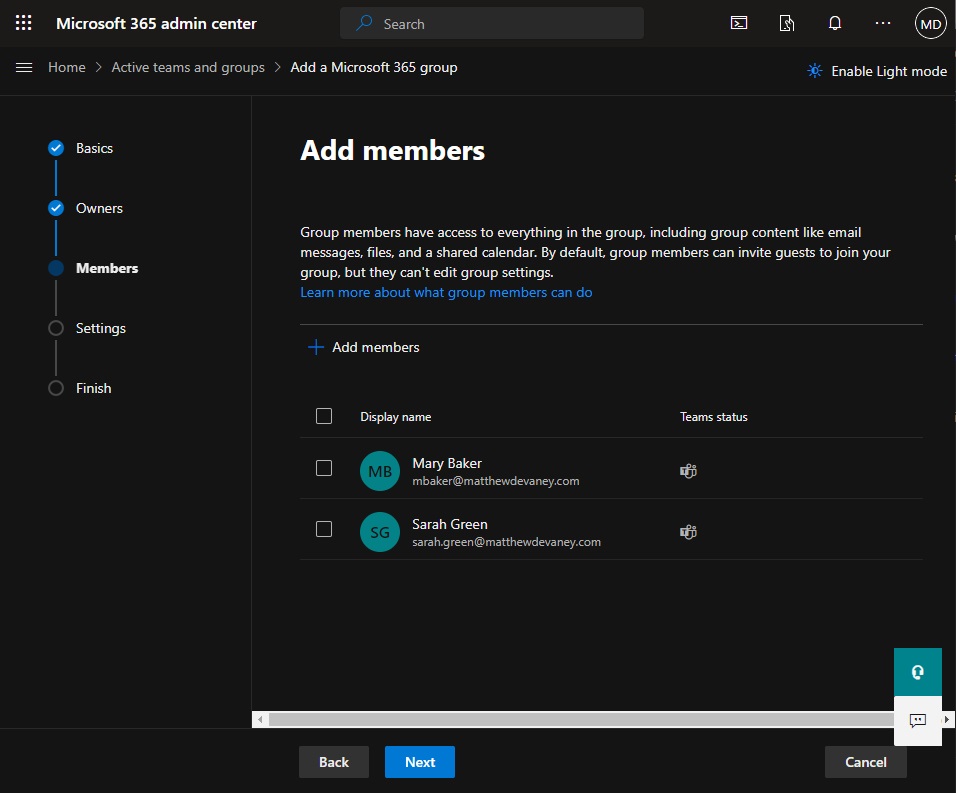Click the Finish step circle indicator

click(55, 388)
